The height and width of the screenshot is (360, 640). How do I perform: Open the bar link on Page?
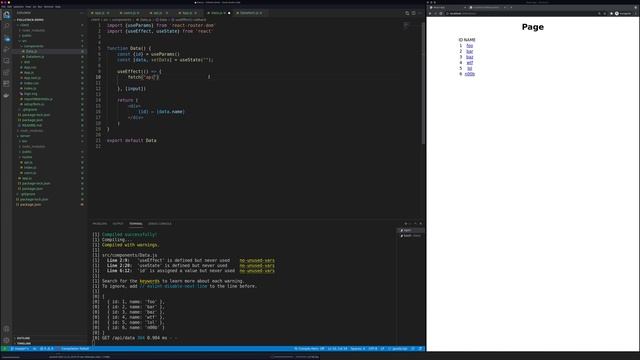pyautogui.click(x=469, y=51)
